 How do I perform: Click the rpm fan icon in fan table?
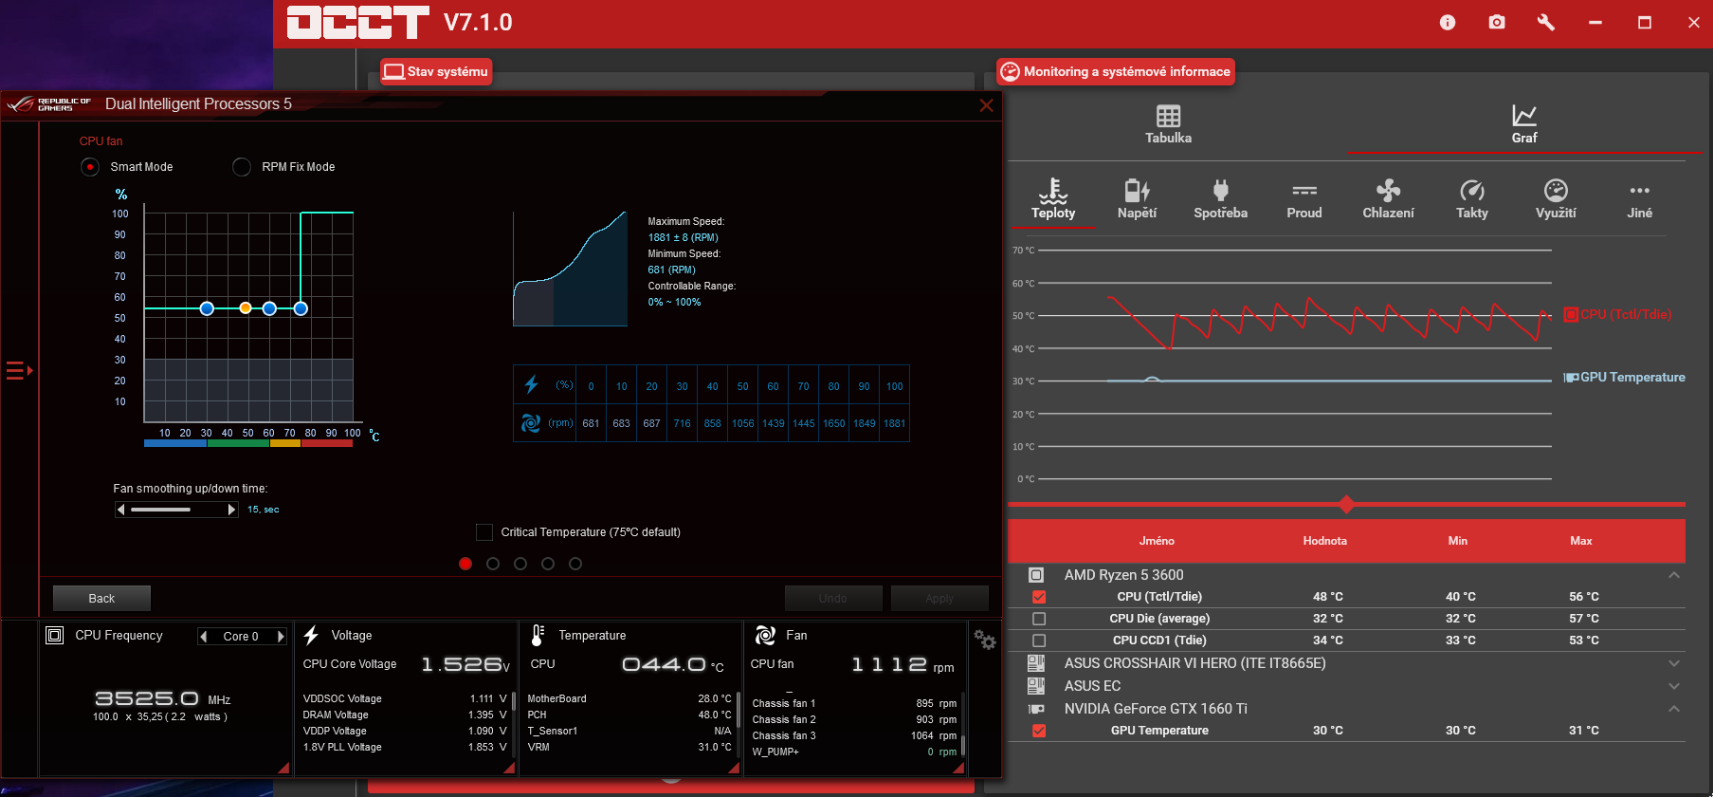click(531, 423)
